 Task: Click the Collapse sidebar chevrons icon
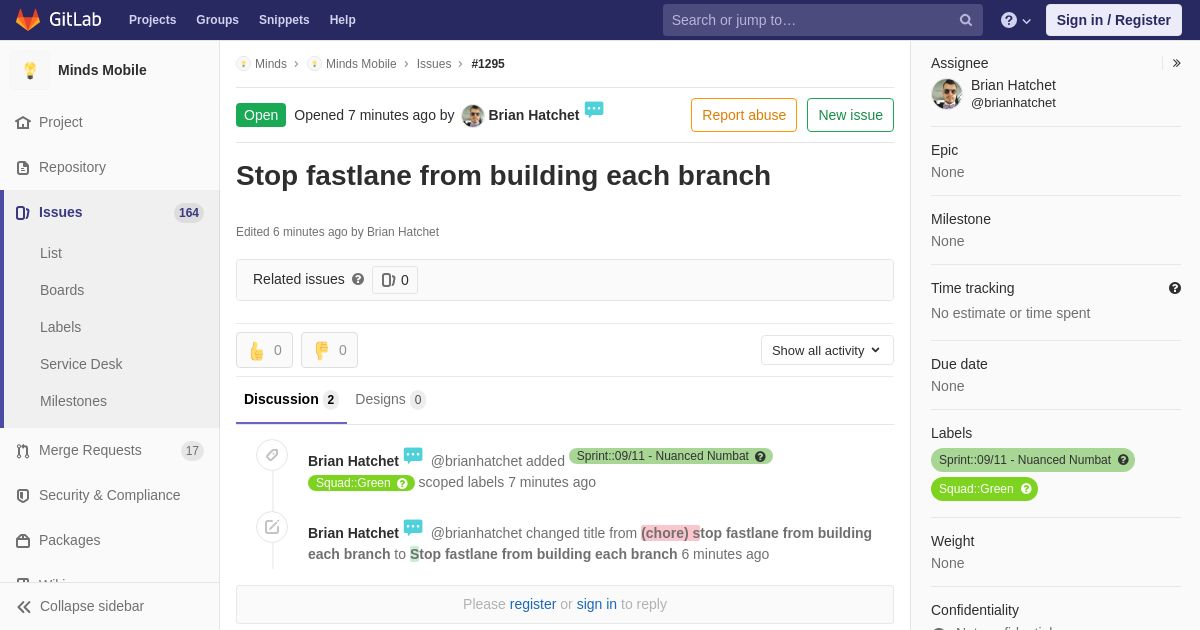pos(24,606)
